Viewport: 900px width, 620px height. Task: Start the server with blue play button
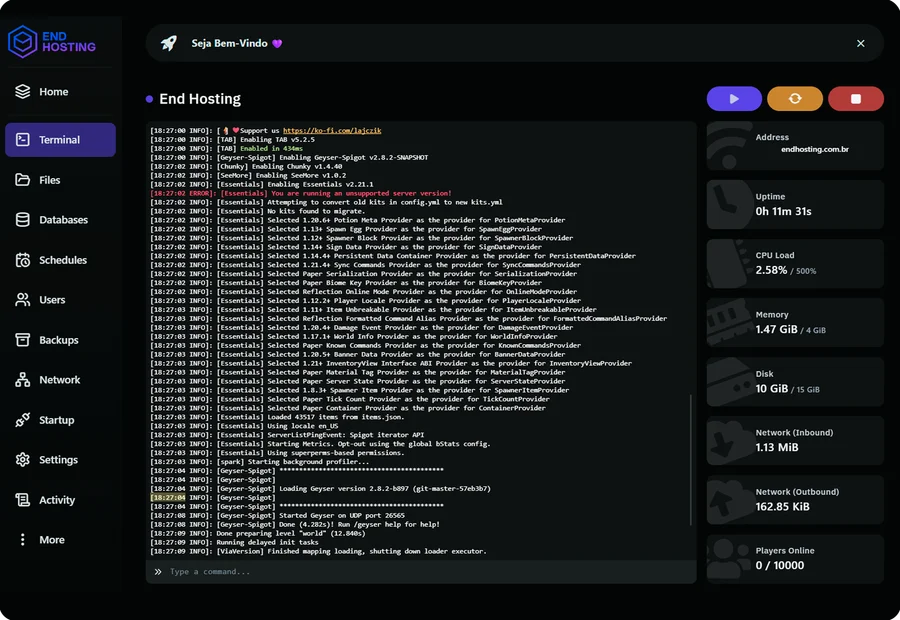coord(734,99)
